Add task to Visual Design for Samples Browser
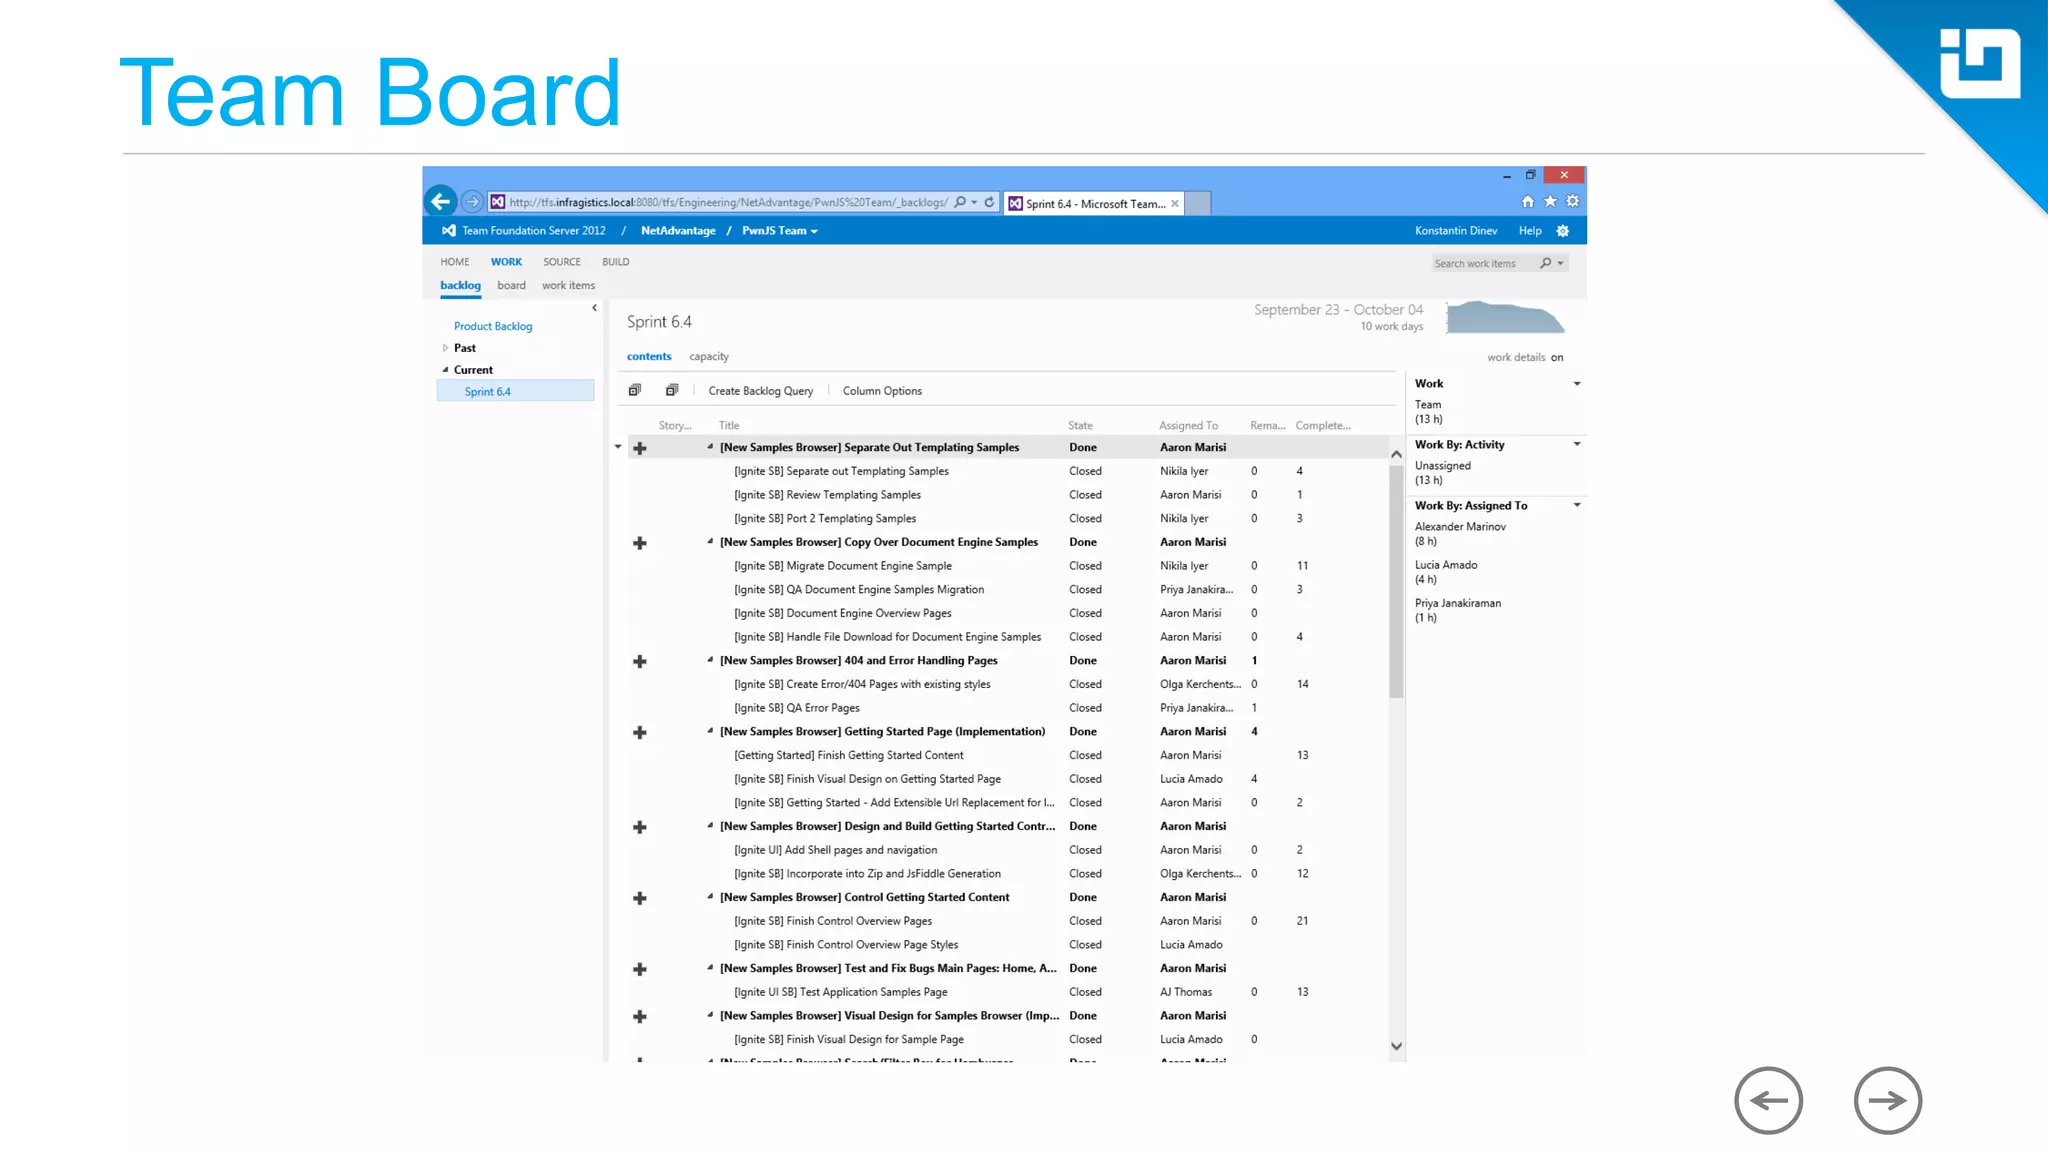This screenshot has width=2048, height=1152. tap(640, 1016)
